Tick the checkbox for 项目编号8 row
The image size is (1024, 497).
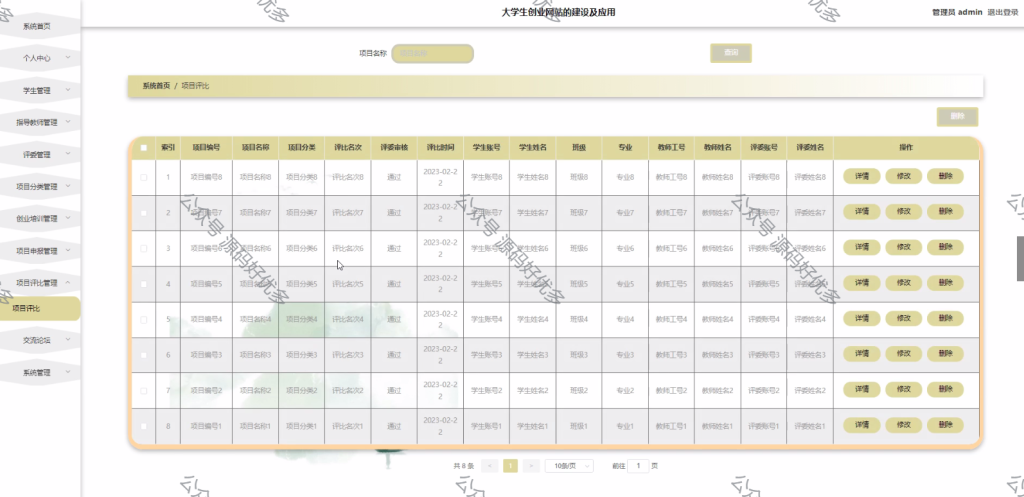point(144,177)
